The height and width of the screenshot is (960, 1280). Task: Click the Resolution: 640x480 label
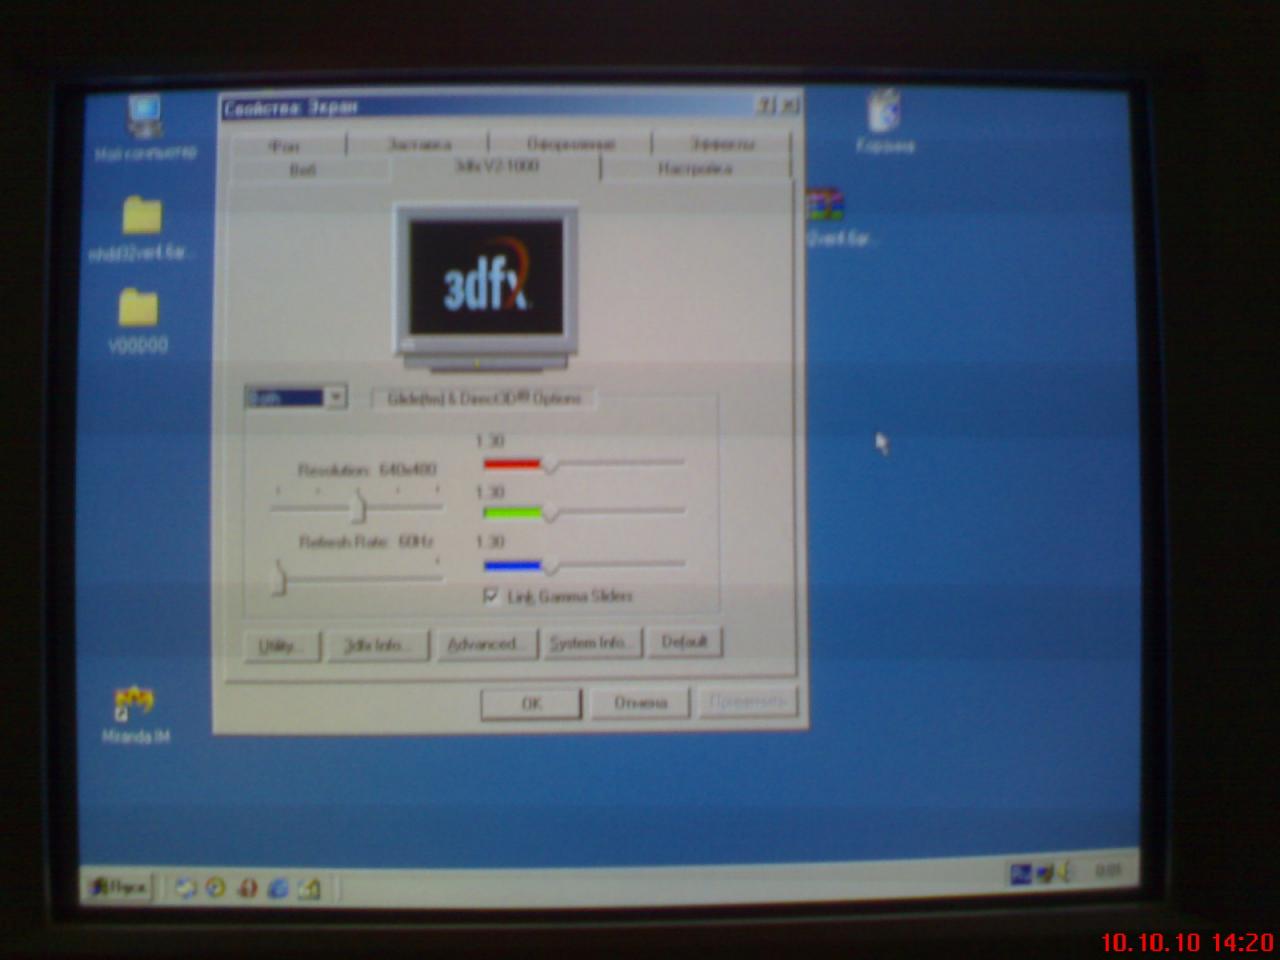pos(367,469)
